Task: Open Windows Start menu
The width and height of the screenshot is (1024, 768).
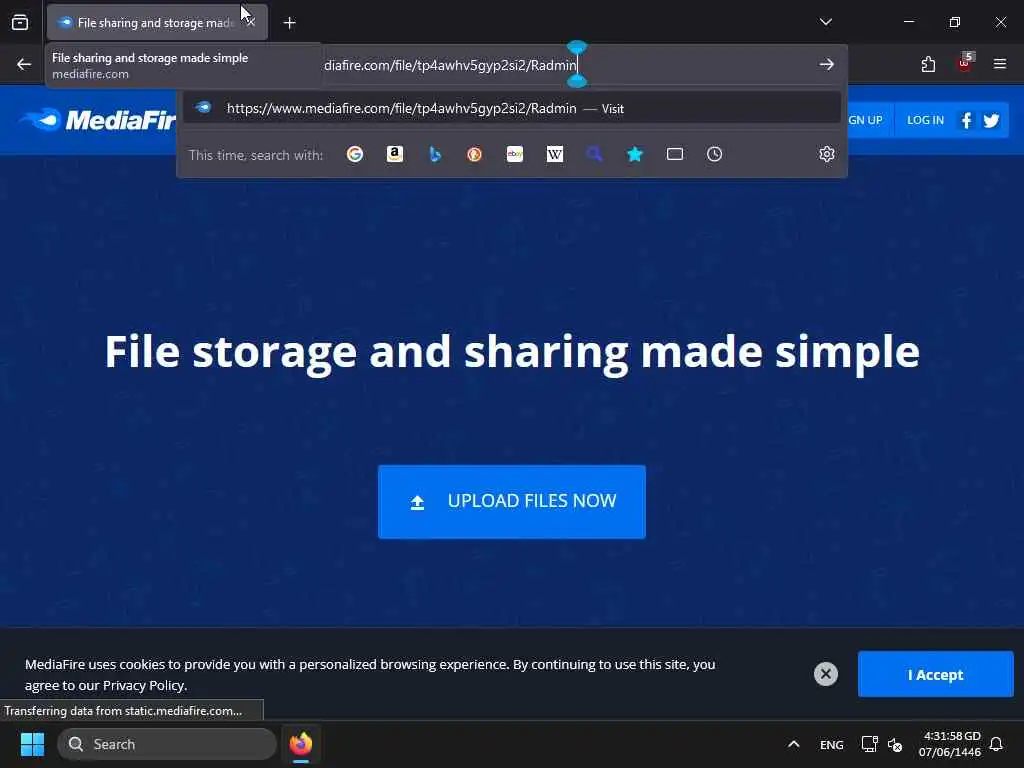Action: click(x=32, y=744)
